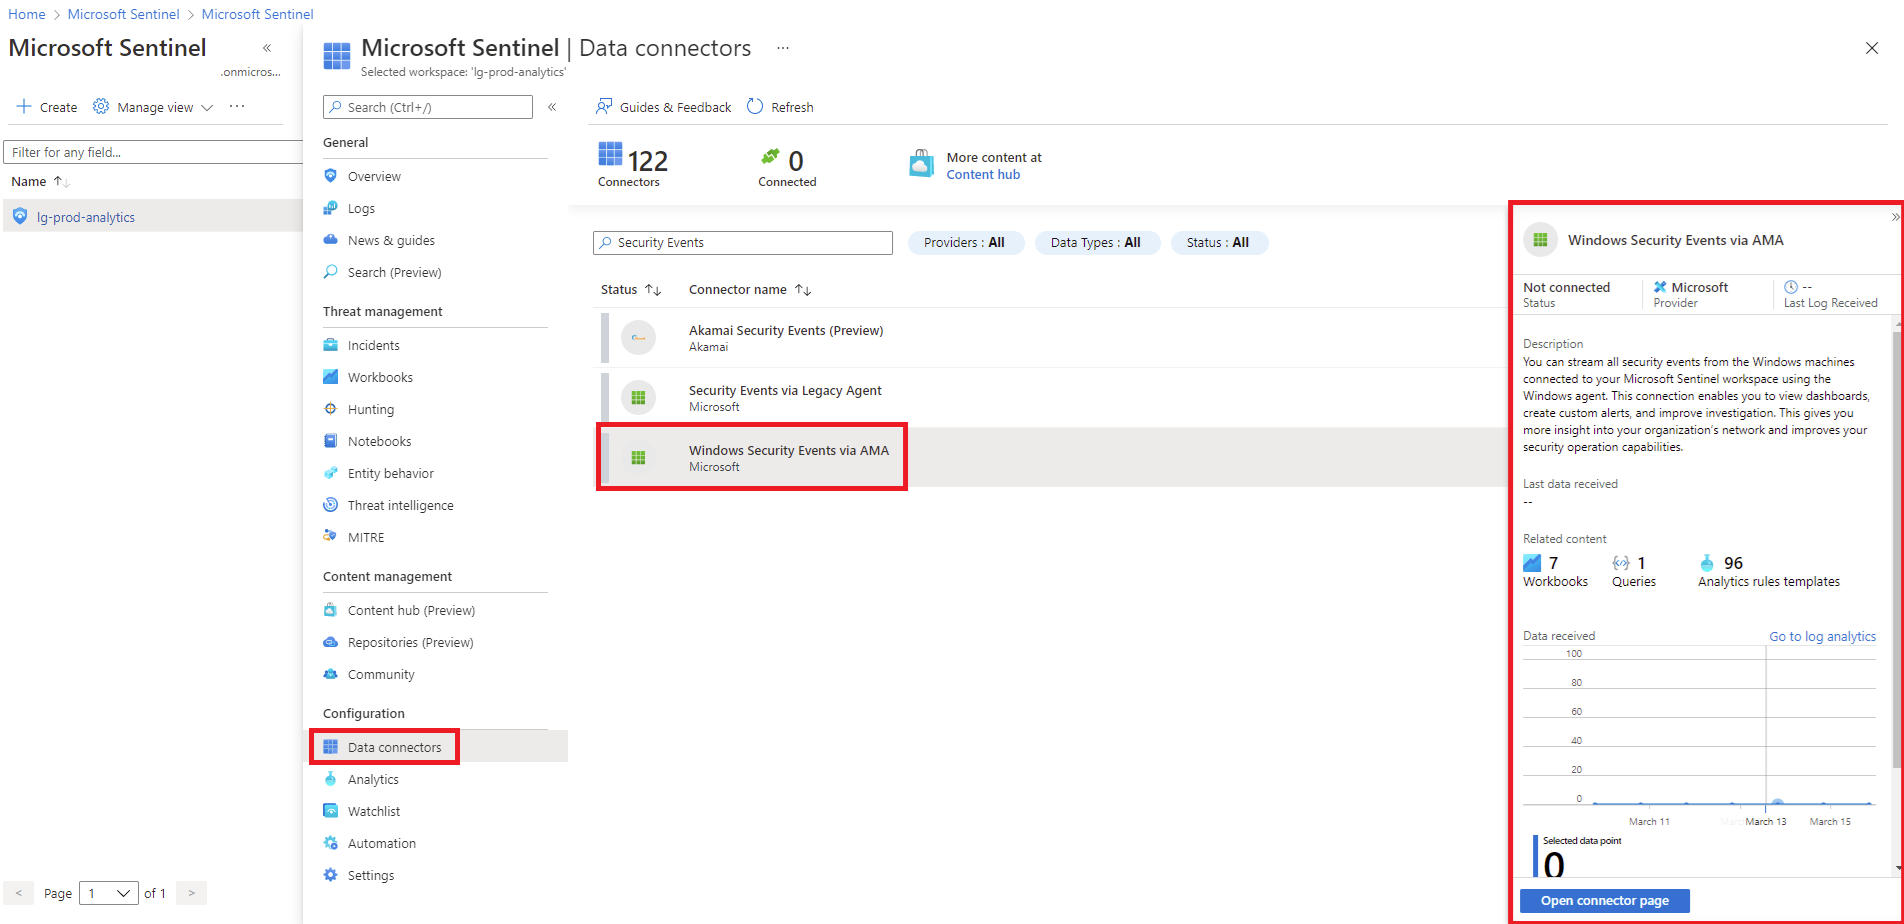
Task: Open the Hunting target icon
Action: (330, 409)
